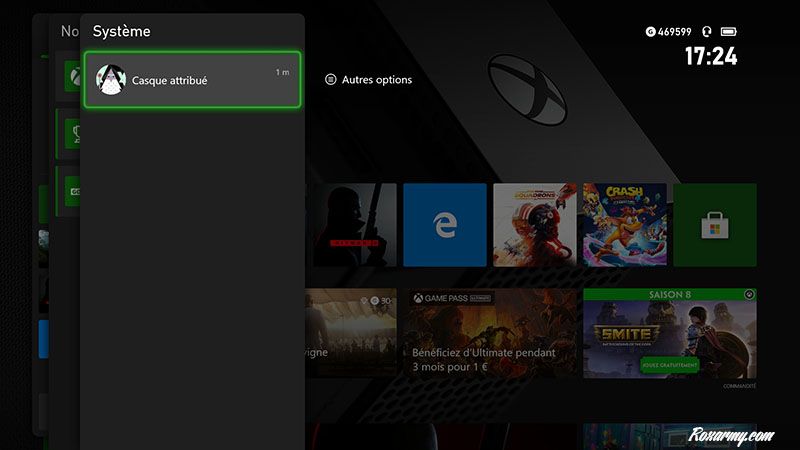Click the Système panel header
The height and width of the screenshot is (450, 800).
click(122, 32)
